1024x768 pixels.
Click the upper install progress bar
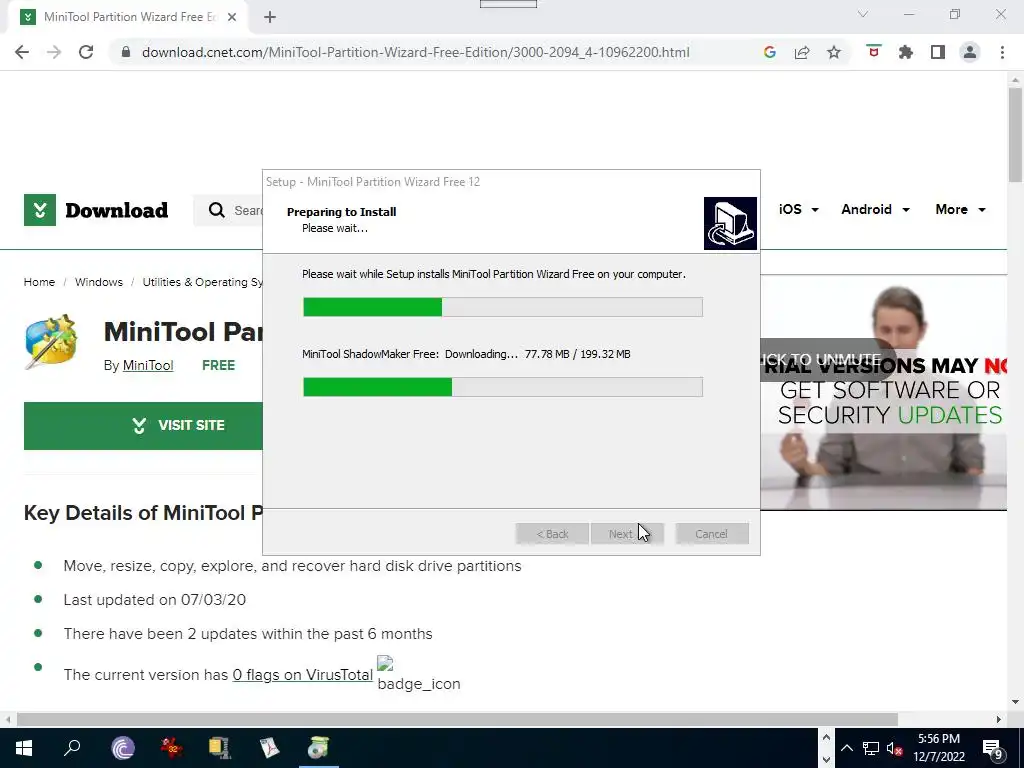point(503,307)
